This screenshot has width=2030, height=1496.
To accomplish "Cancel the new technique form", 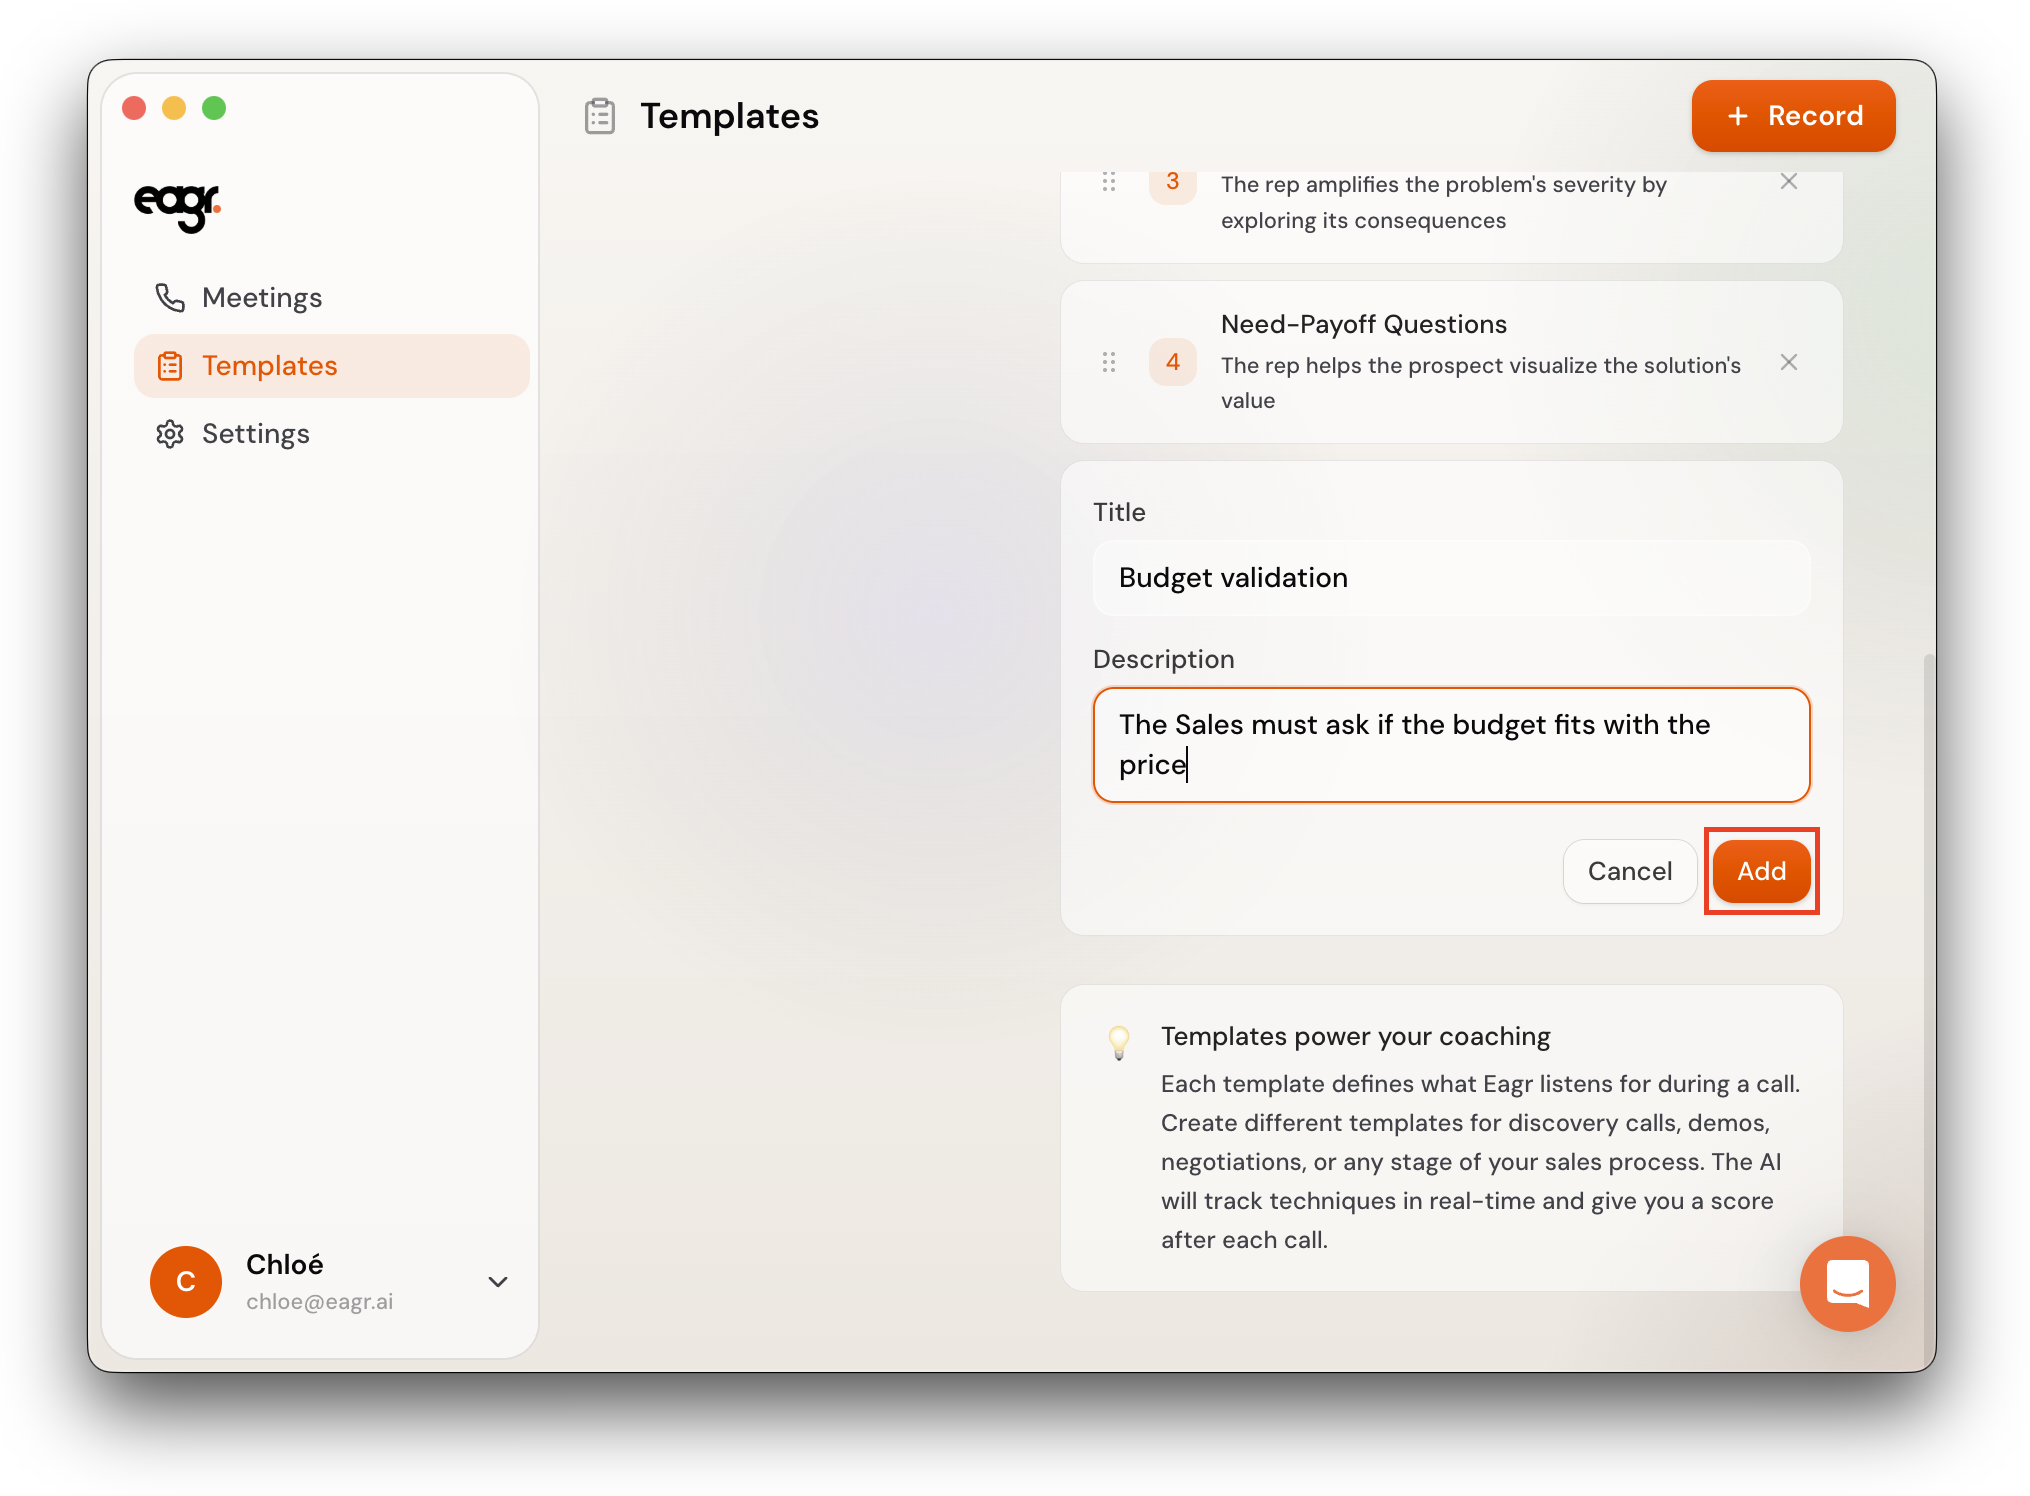I will pyautogui.click(x=1629, y=871).
